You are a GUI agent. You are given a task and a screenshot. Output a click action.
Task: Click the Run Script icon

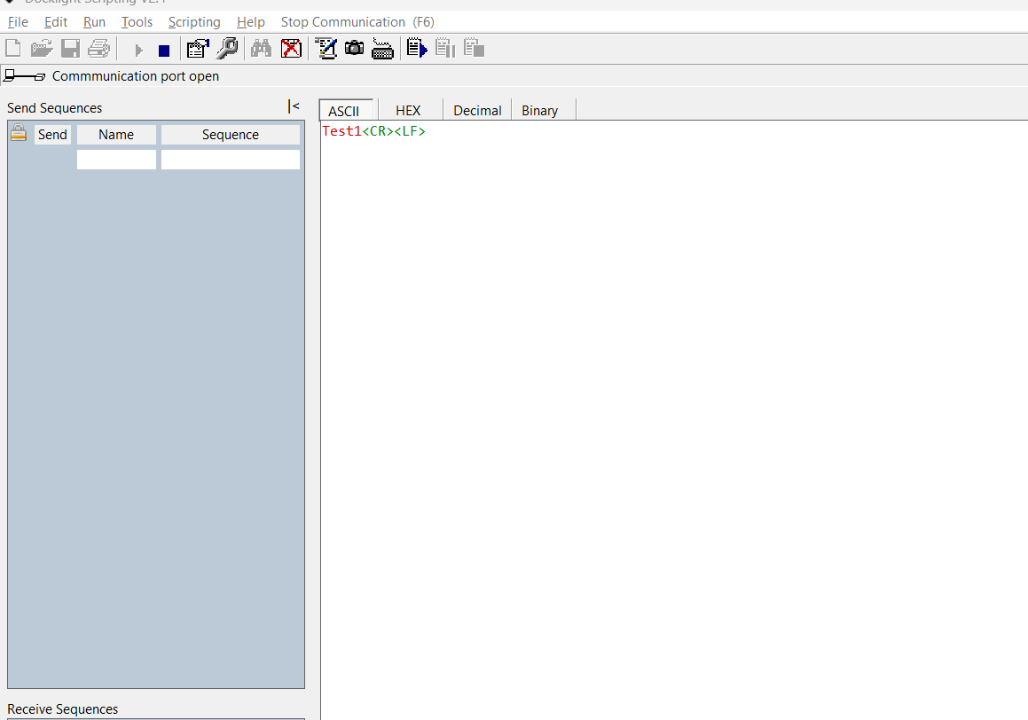[x=417, y=49]
